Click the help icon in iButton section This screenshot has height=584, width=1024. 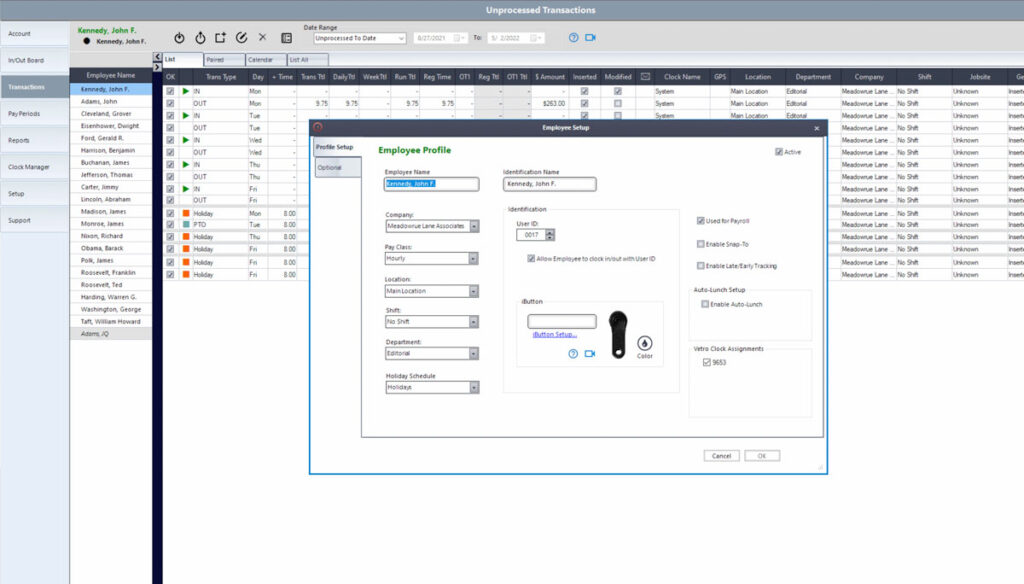[x=573, y=353]
